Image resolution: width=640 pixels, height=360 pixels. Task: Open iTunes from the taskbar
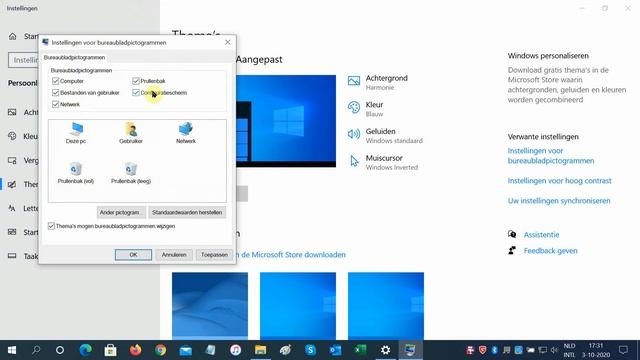236,350
